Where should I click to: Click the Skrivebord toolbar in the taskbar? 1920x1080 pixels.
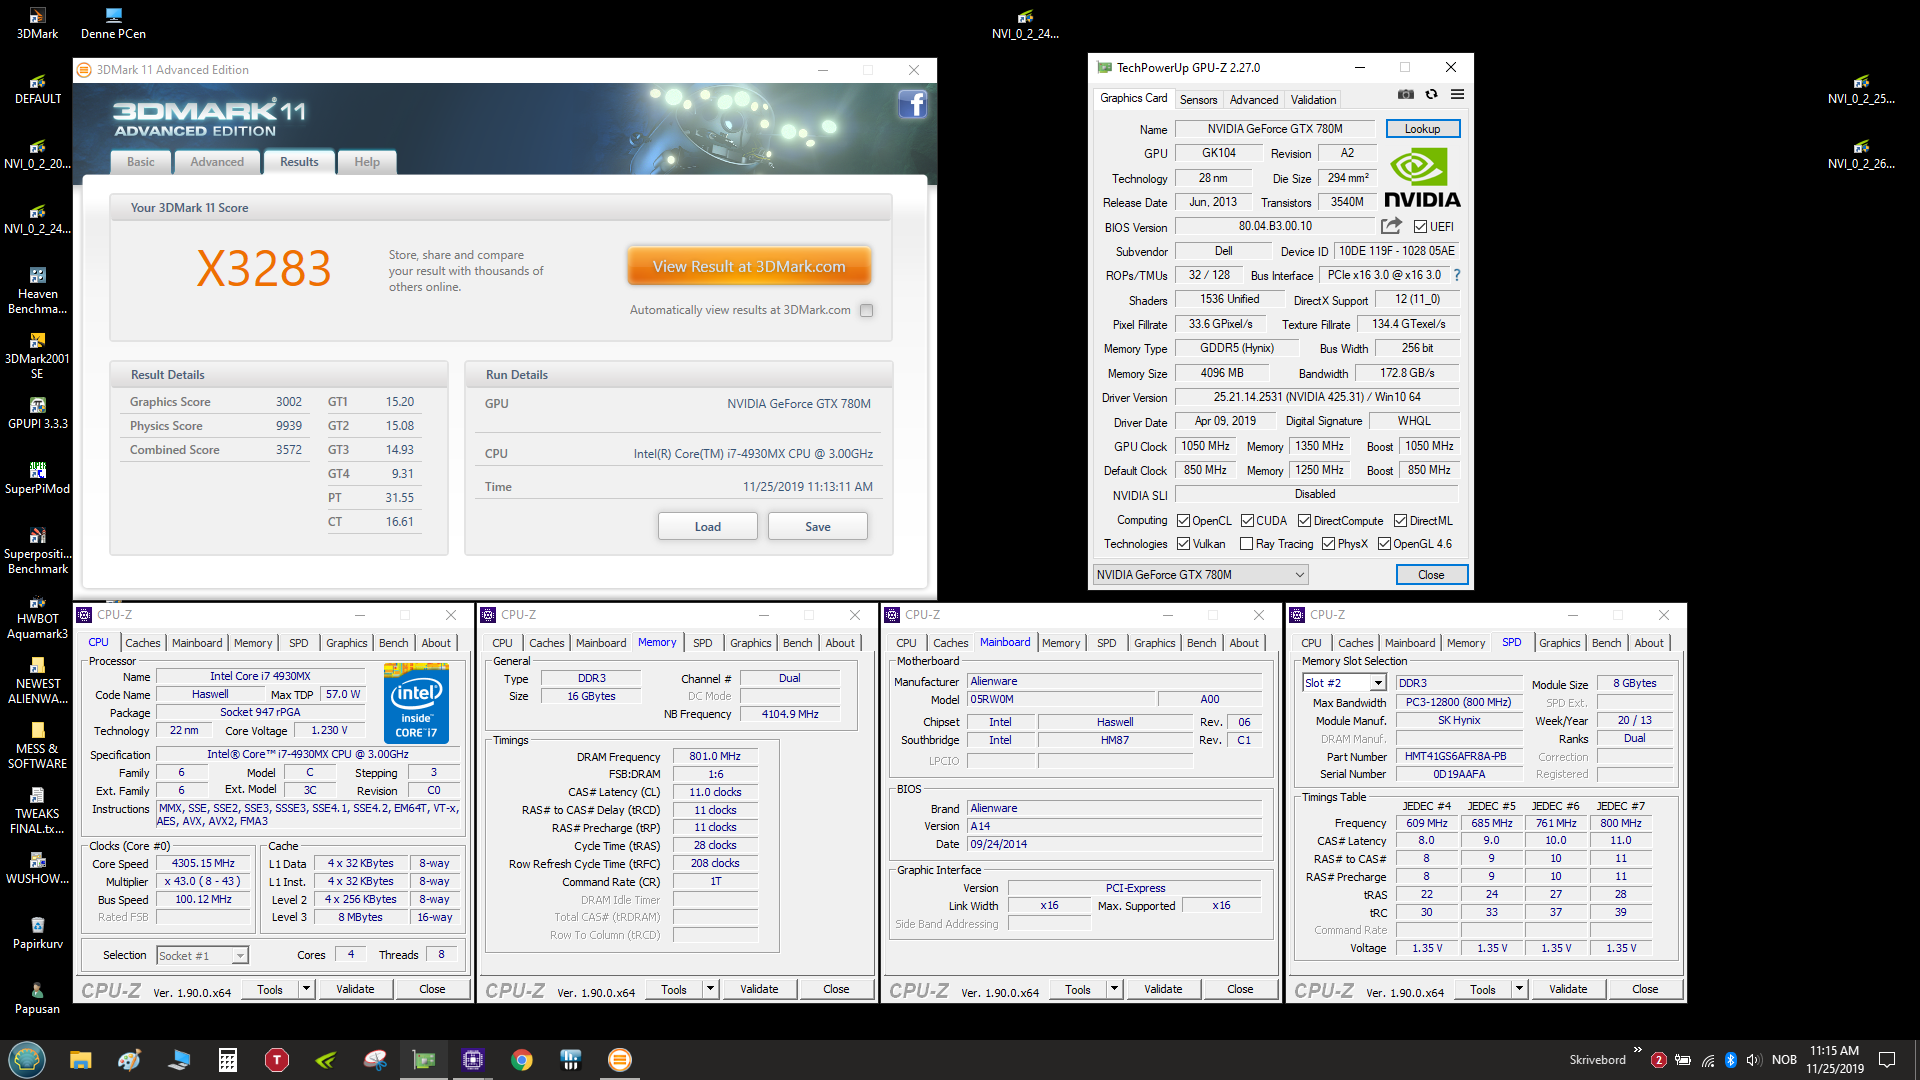pyautogui.click(x=1597, y=1060)
